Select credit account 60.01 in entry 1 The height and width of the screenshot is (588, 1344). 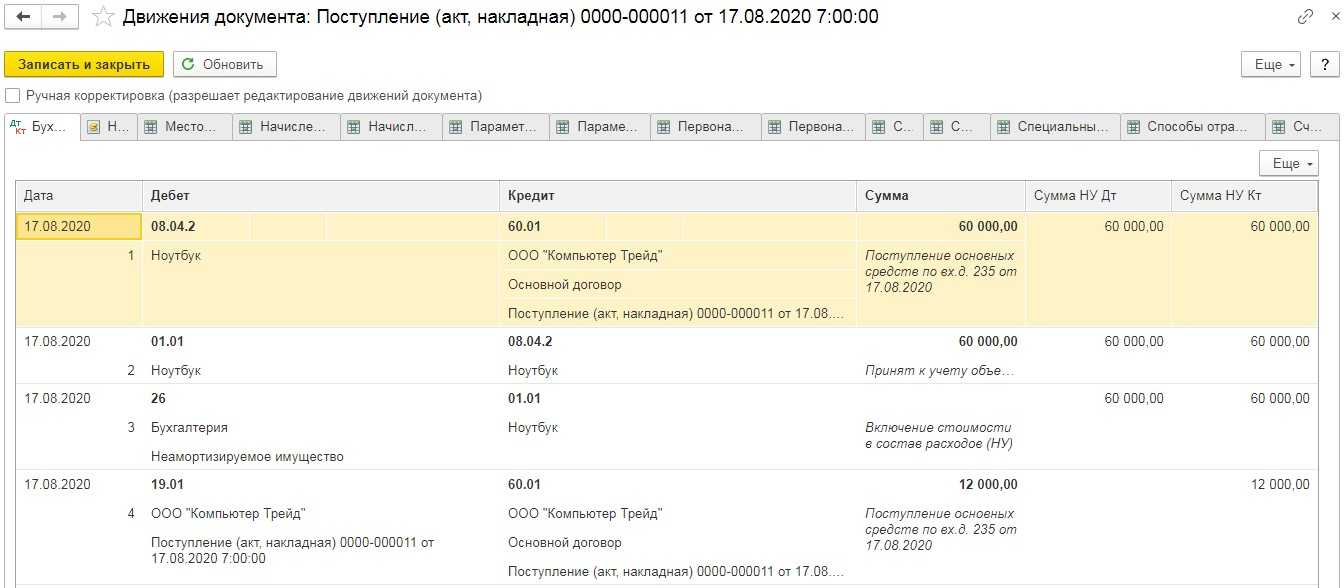[524, 227]
